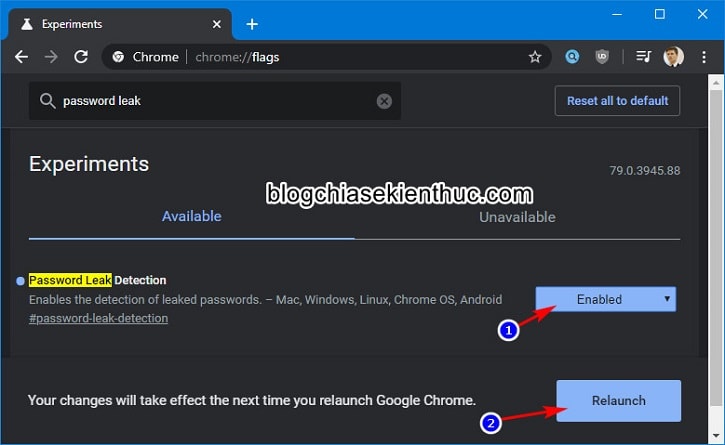Click the Experiments page heading
Screen dimensions: 725x445
click(x=89, y=164)
